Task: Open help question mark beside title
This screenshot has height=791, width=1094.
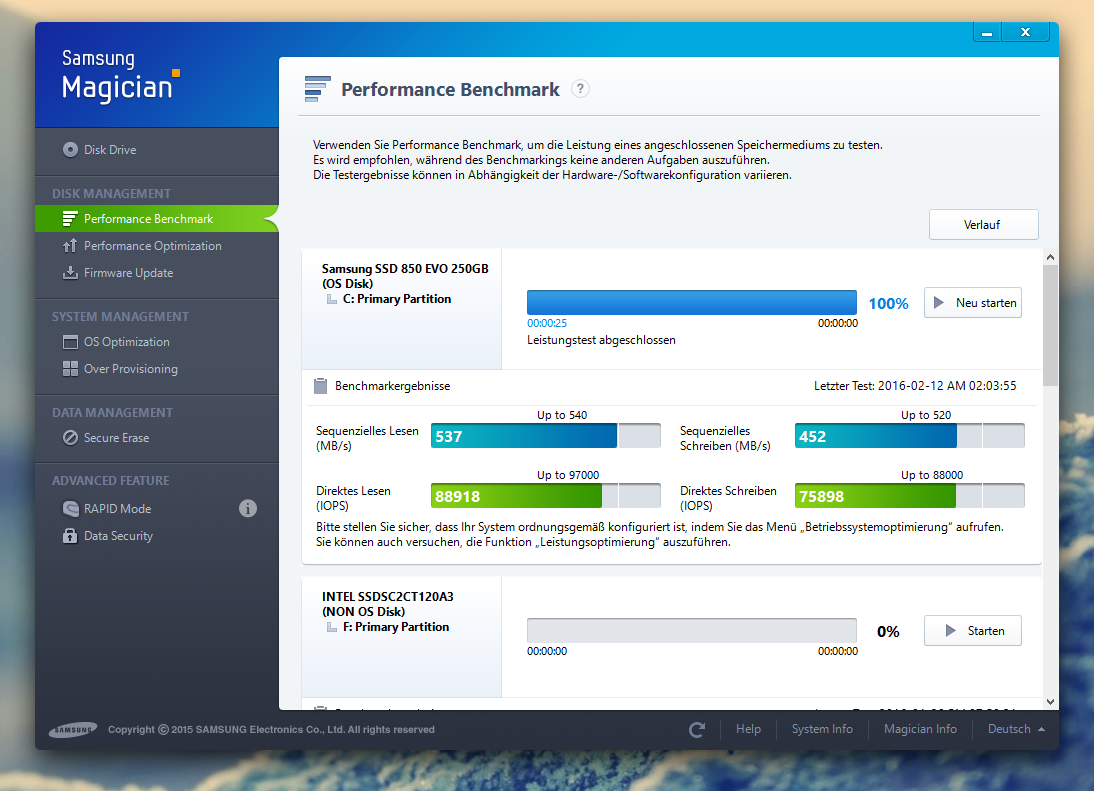Action: [x=580, y=89]
